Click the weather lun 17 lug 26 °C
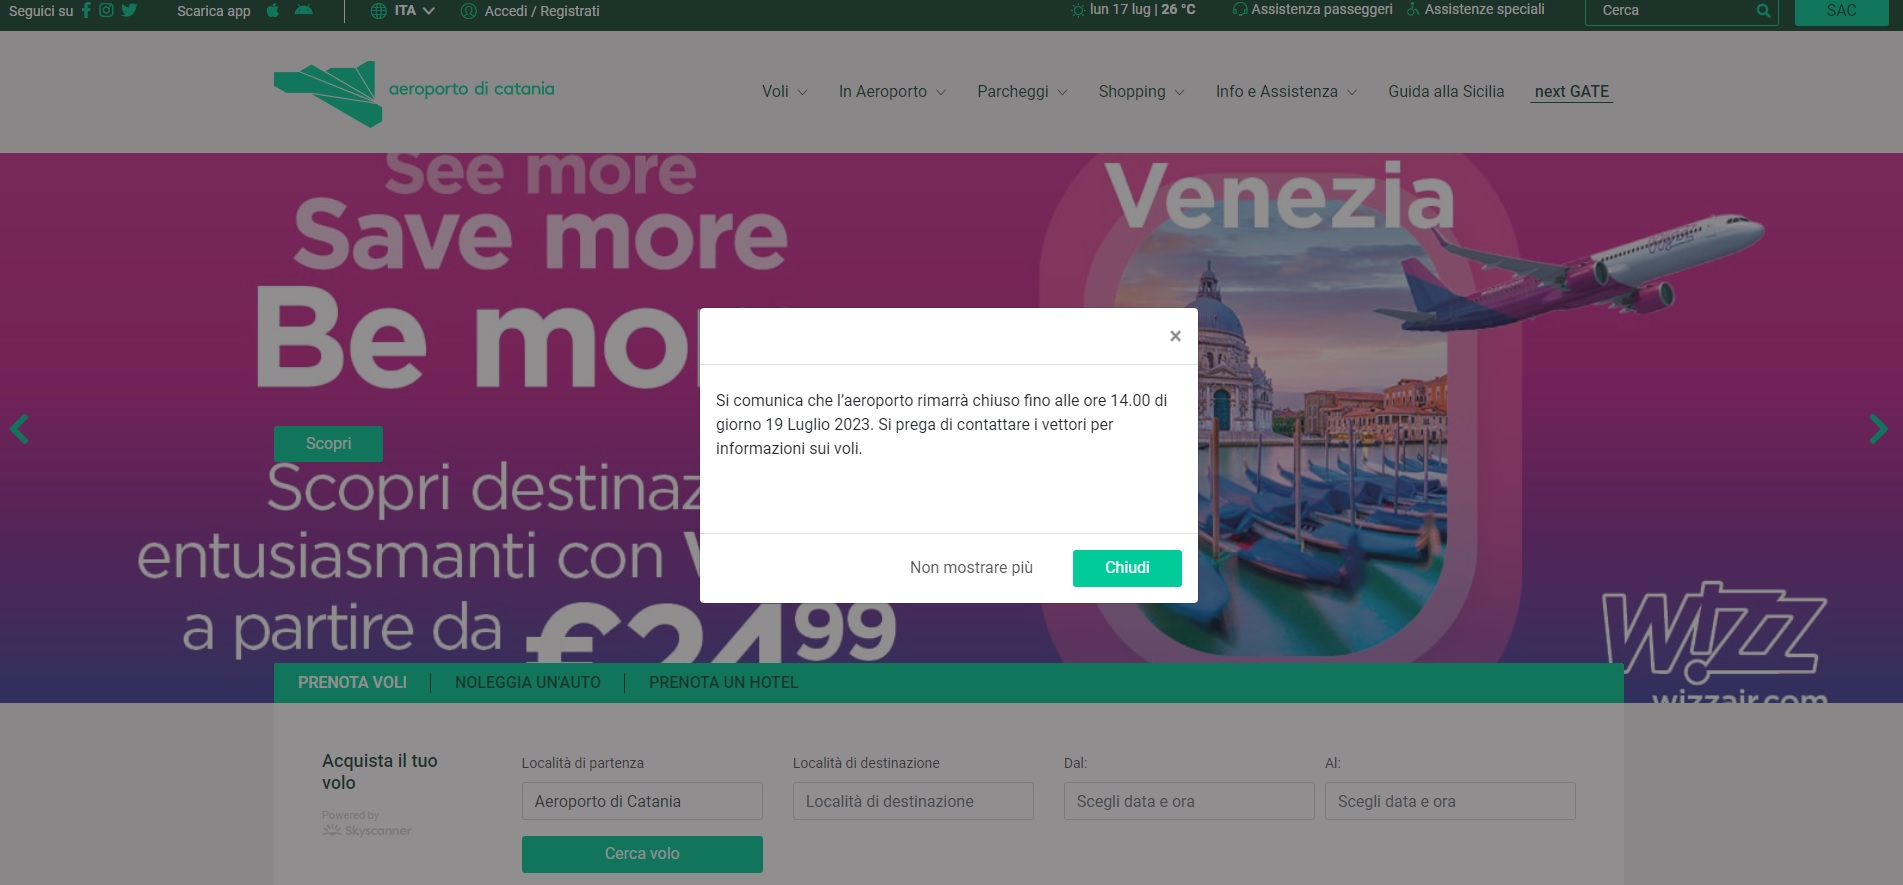1903x885 pixels. coord(1134,10)
